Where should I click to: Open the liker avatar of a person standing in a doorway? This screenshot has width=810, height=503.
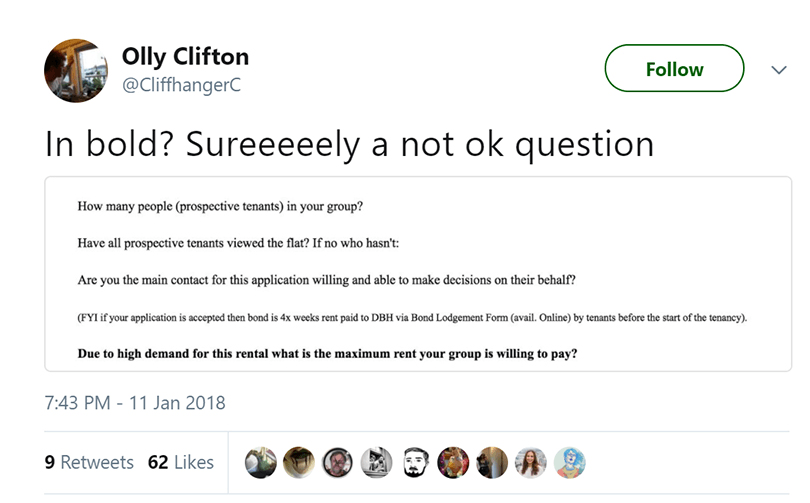click(492, 462)
